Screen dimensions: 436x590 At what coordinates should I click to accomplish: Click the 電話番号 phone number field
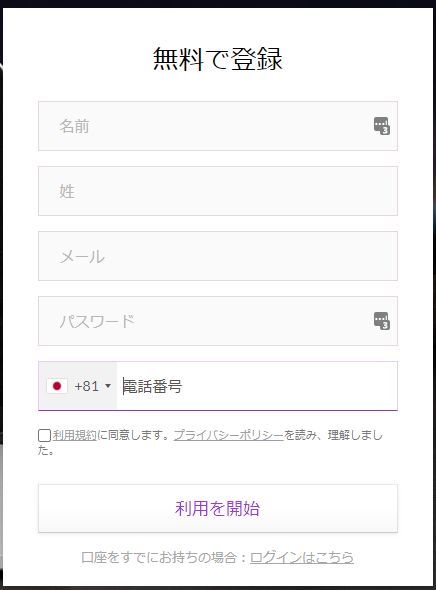pos(257,386)
